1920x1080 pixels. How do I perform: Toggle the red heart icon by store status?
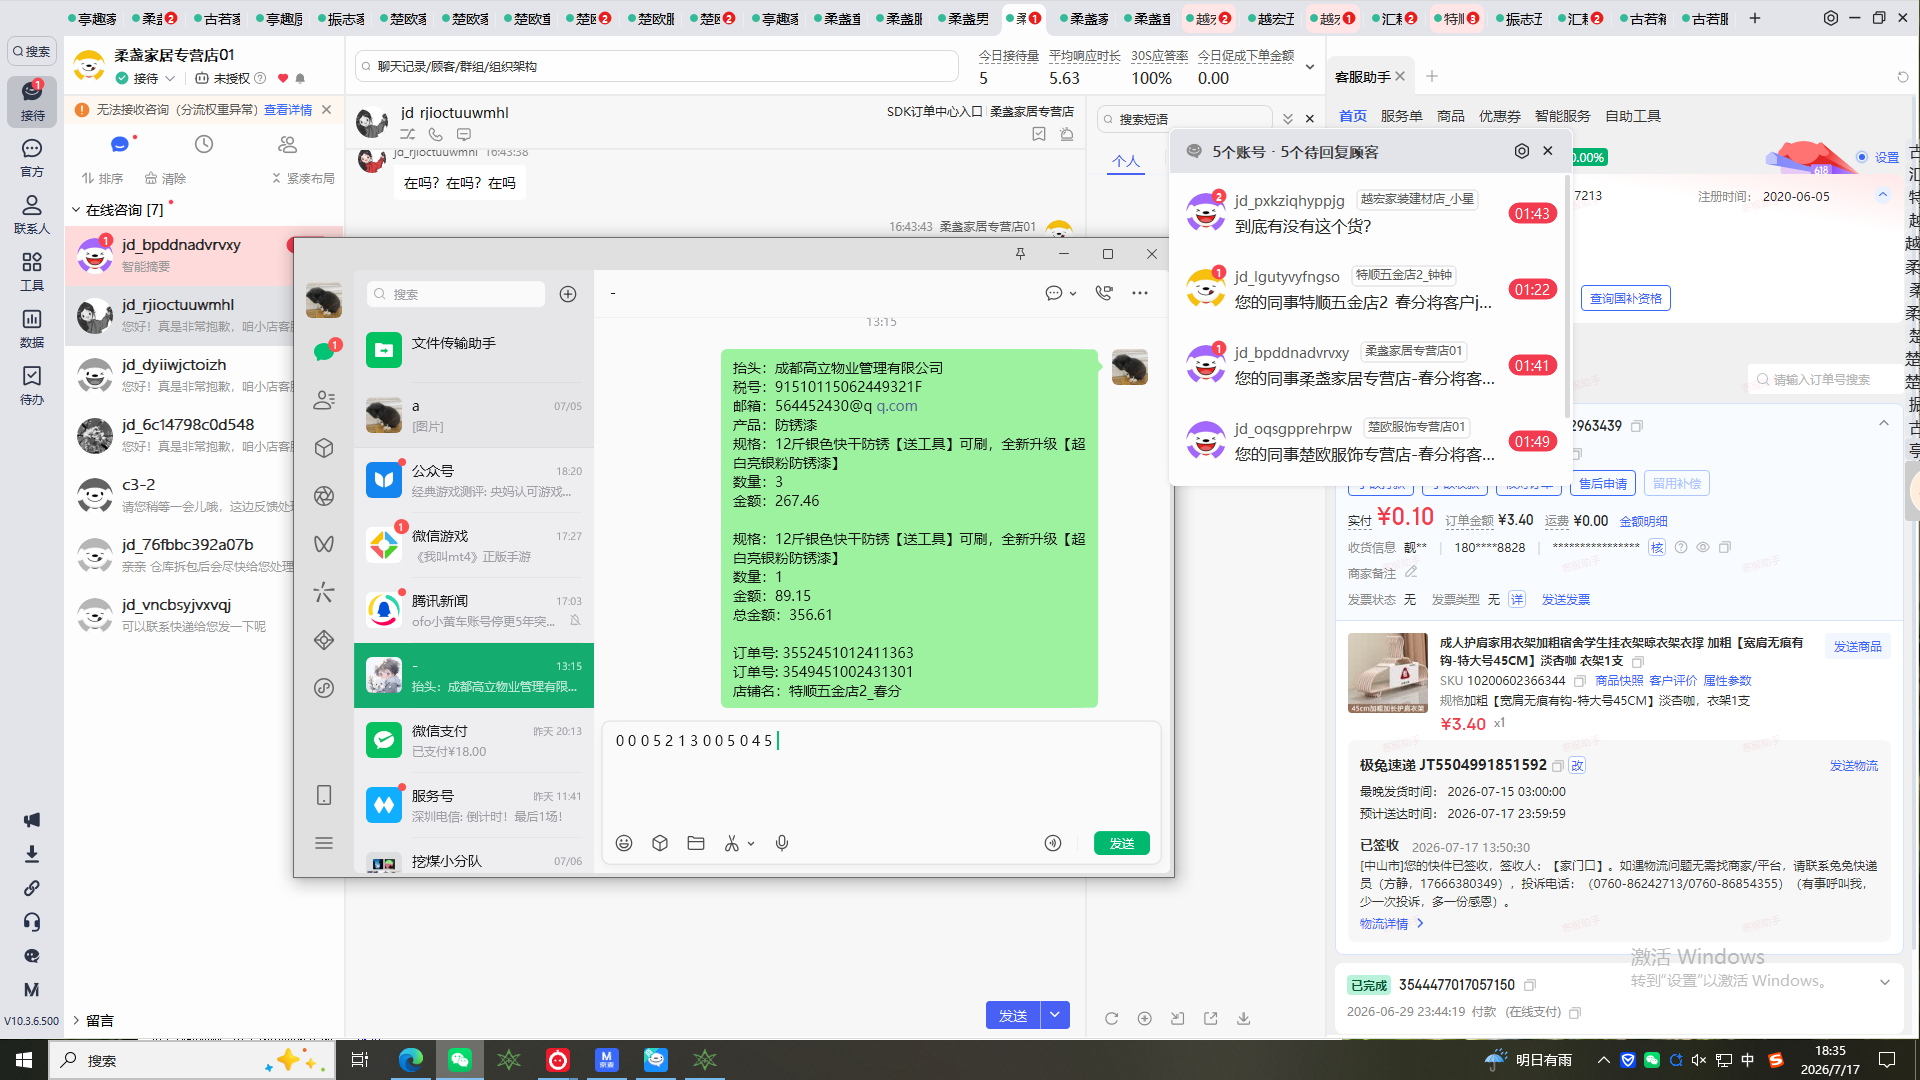pyautogui.click(x=283, y=78)
